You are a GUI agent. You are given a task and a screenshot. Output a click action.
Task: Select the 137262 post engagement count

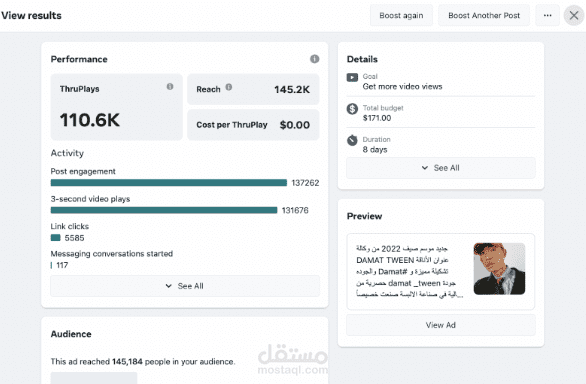click(x=305, y=183)
